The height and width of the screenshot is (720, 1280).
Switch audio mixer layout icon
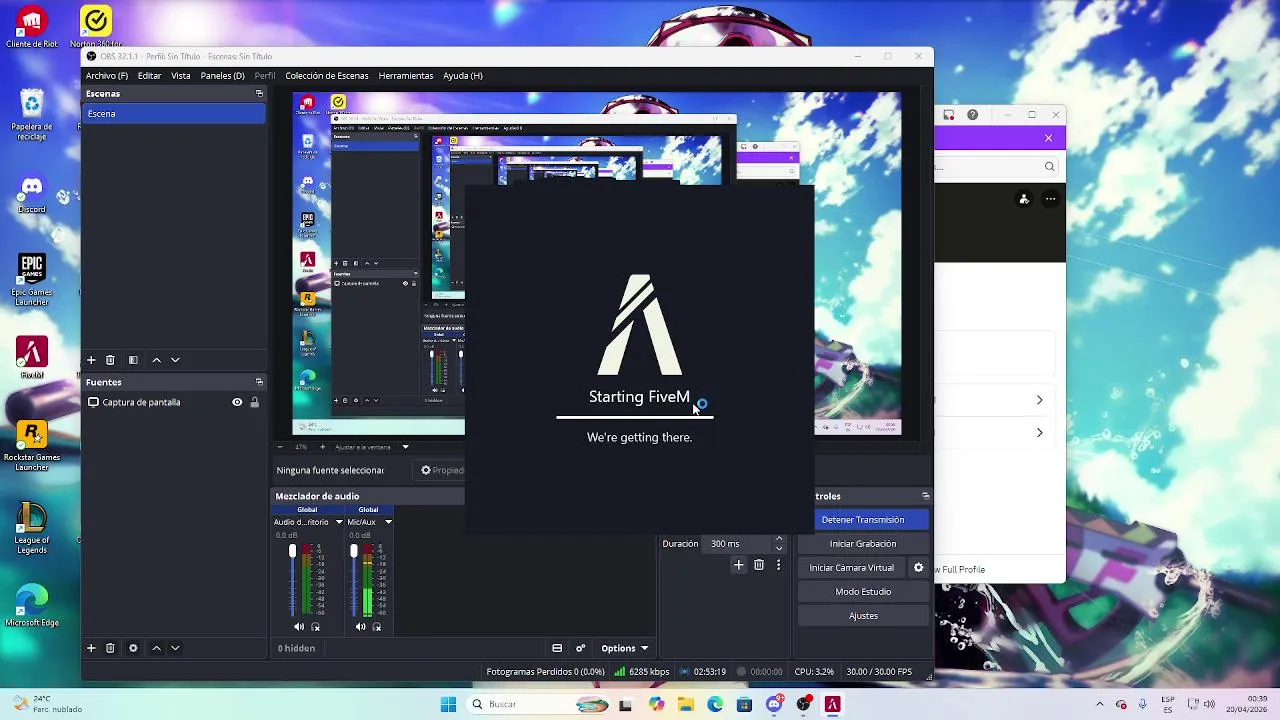point(557,648)
